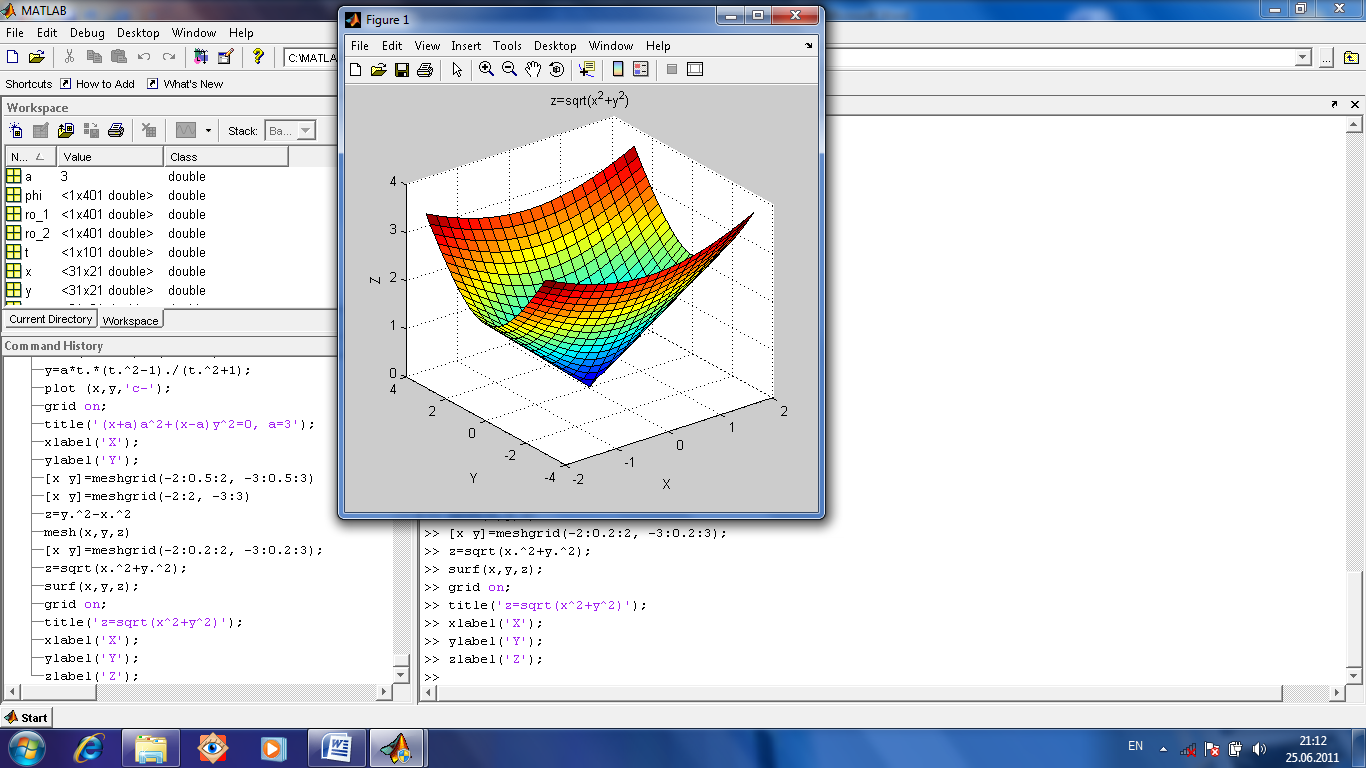Hide plot tools in Figure 1
This screenshot has height=768, width=1366.
coord(672,69)
